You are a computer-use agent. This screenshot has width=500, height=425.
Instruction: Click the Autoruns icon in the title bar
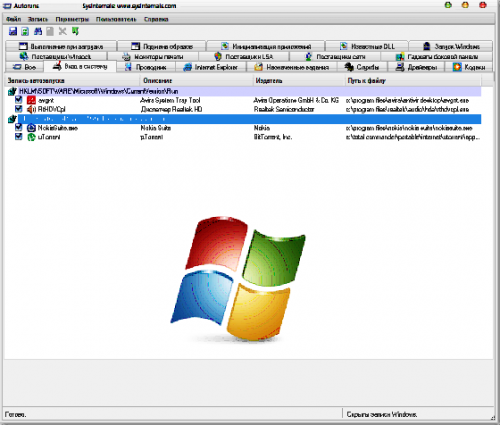coord(7,6)
